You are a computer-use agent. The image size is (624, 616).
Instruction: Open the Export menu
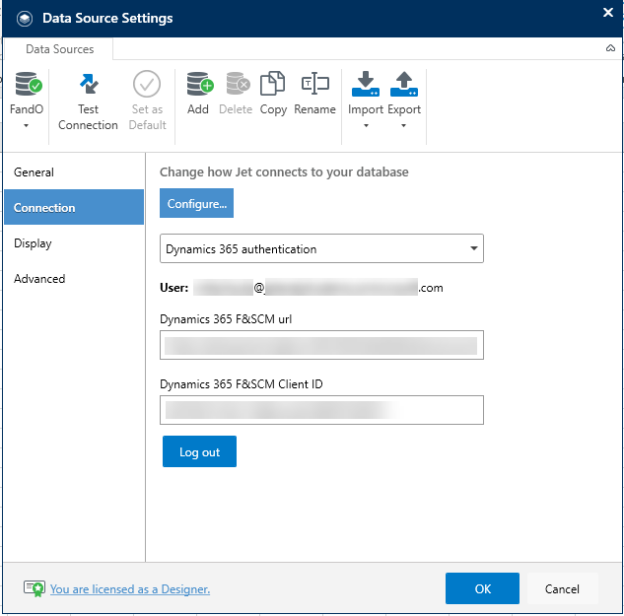[x=404, y=100]
